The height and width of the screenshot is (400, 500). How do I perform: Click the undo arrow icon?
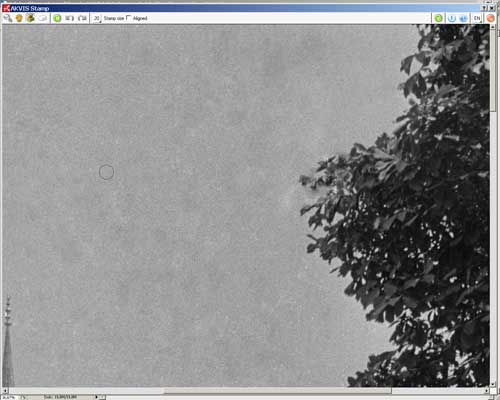pos(69,18)
